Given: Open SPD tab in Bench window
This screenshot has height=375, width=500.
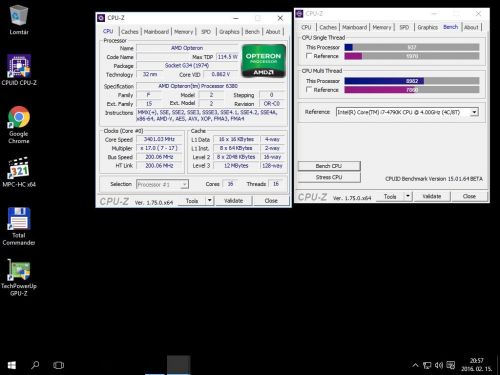Looking at the screenshot, I should (x=404, y=27).
